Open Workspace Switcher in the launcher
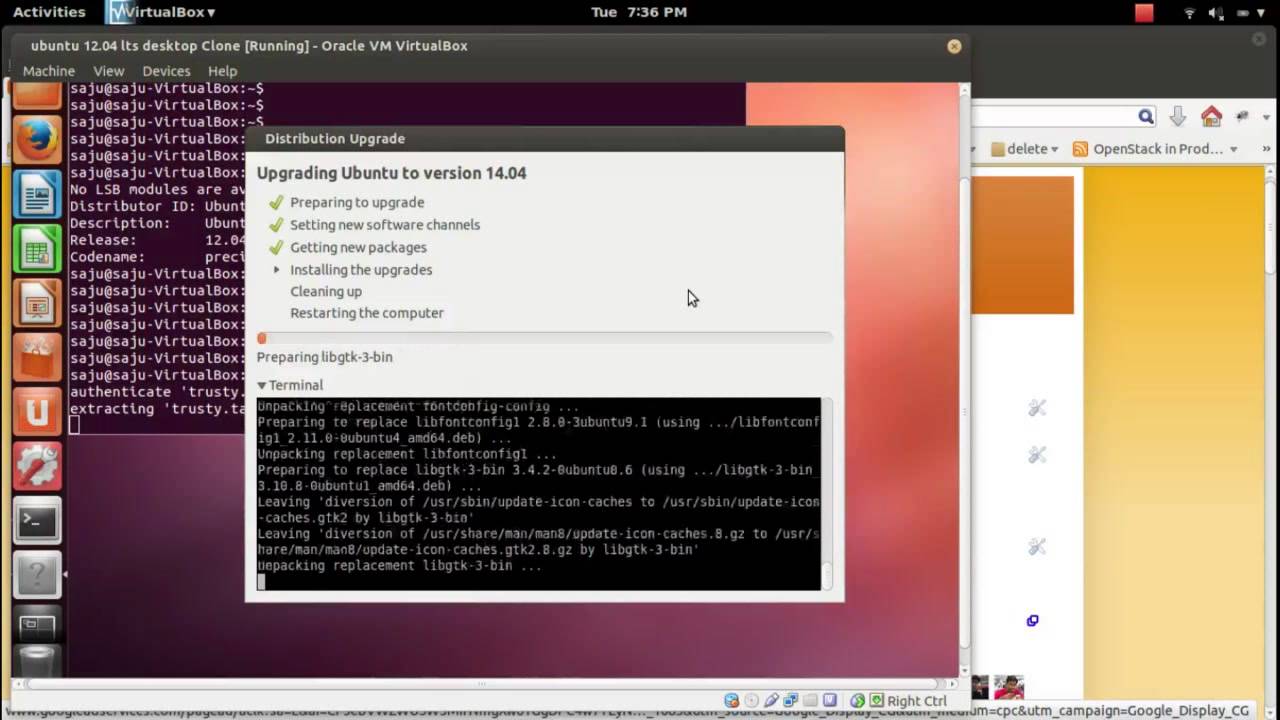1280x720 pixels. [37, 625]
